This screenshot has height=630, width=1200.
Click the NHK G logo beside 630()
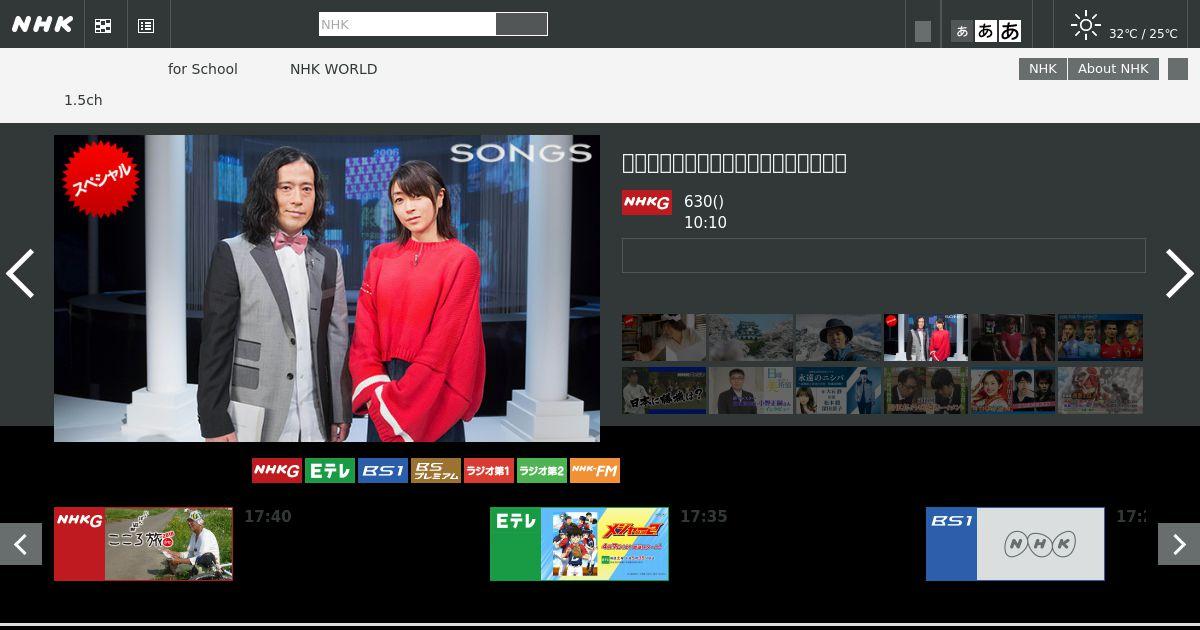coord(647,202)
